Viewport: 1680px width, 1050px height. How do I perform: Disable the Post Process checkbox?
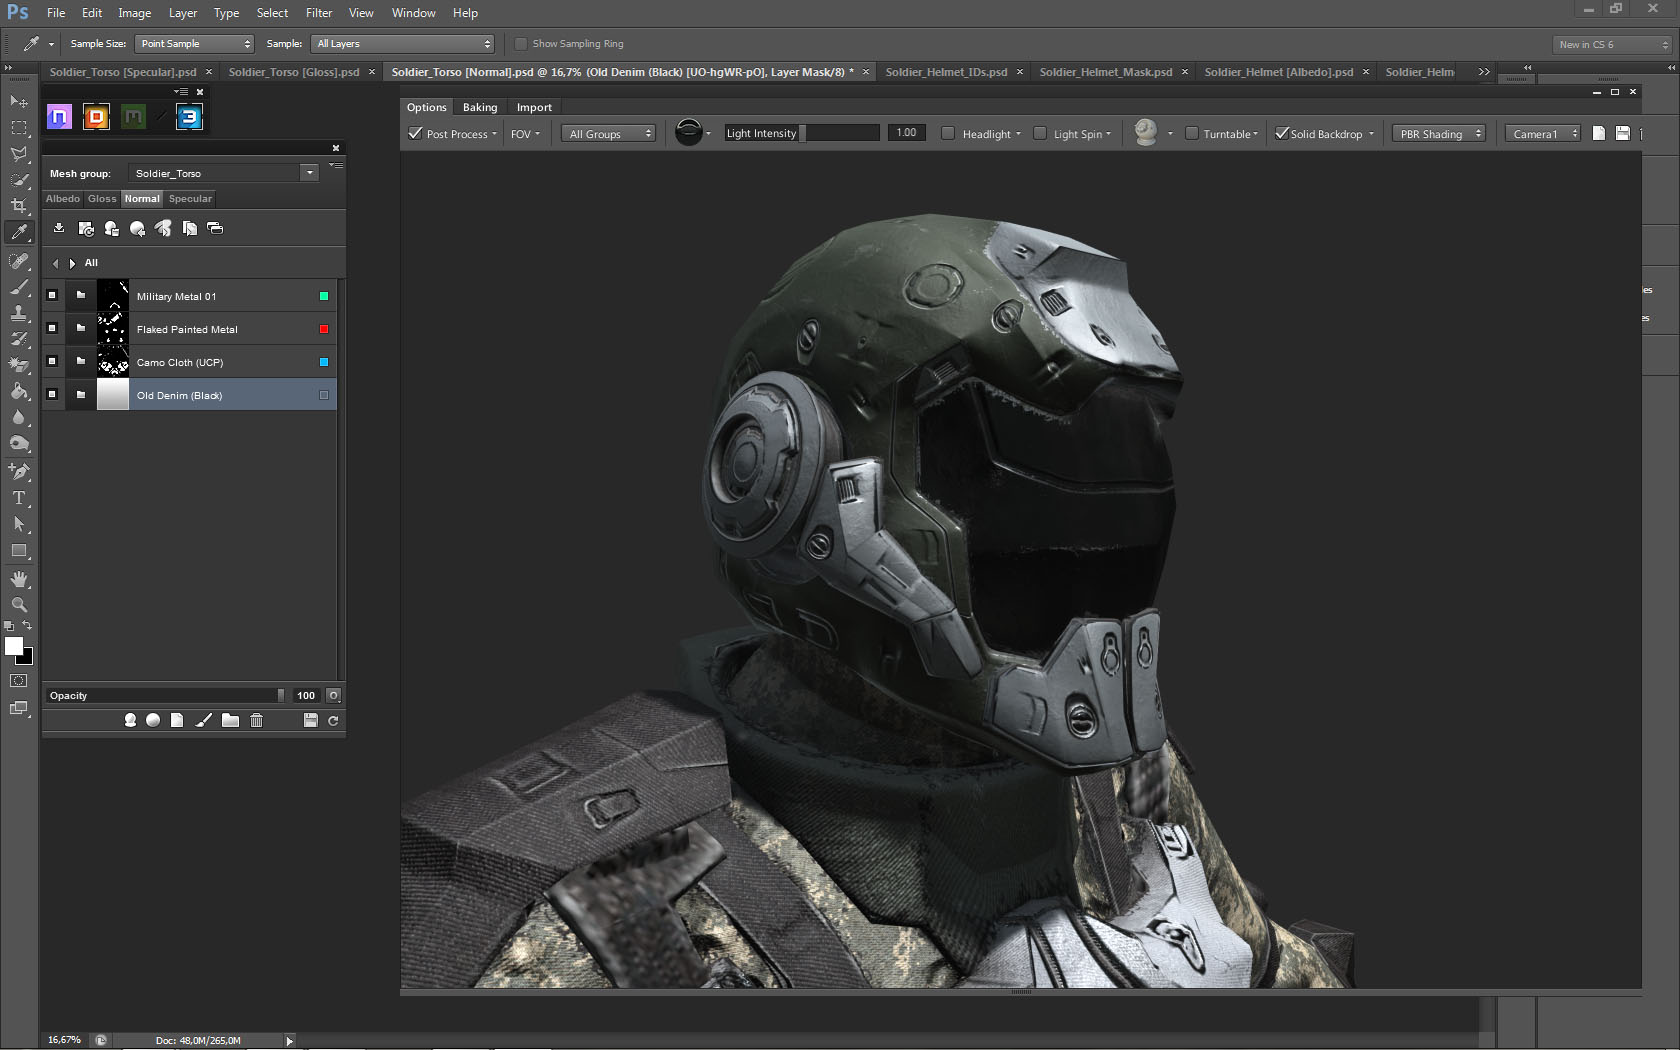tap(416, 133)
